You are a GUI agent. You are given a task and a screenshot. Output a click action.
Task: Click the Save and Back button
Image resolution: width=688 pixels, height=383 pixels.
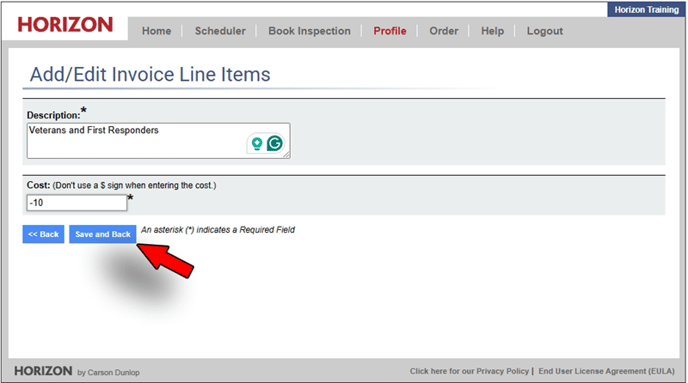pyautogui.click(x=103, y=234)
